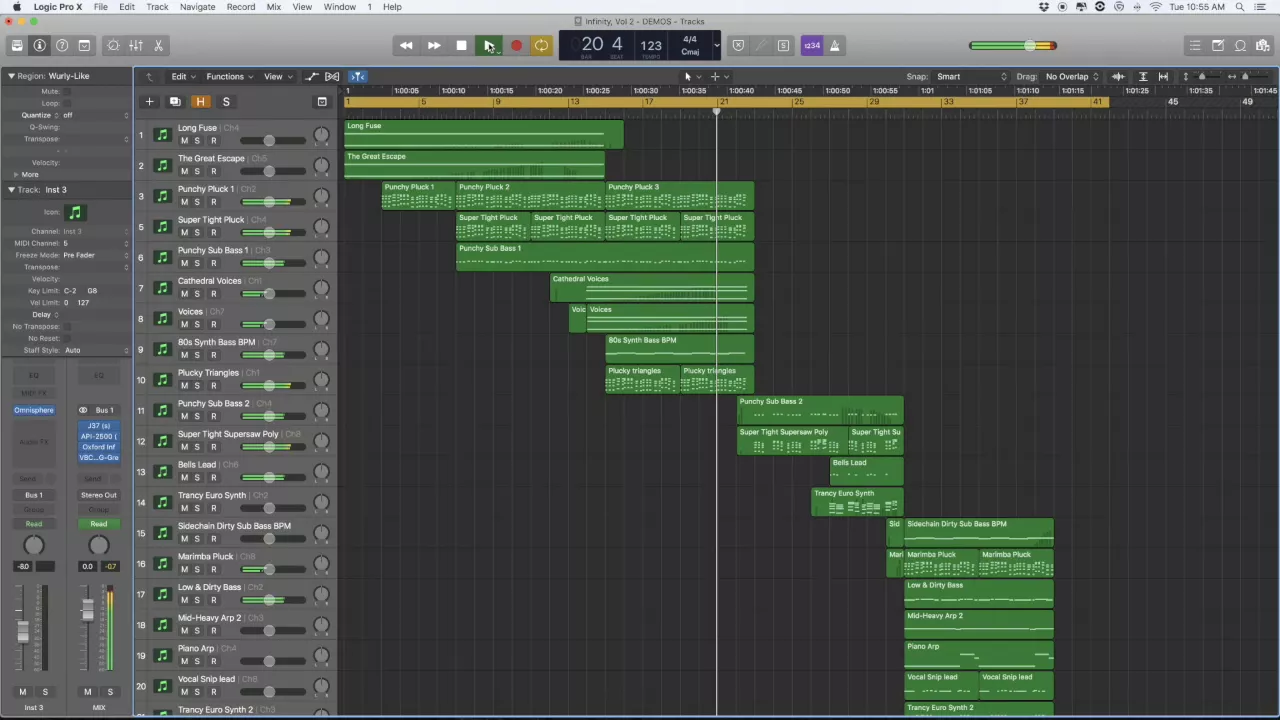Toggle the yellow Cycle mode button
This screenshot has width=1280, height=720.
click(x=541, y=45)
